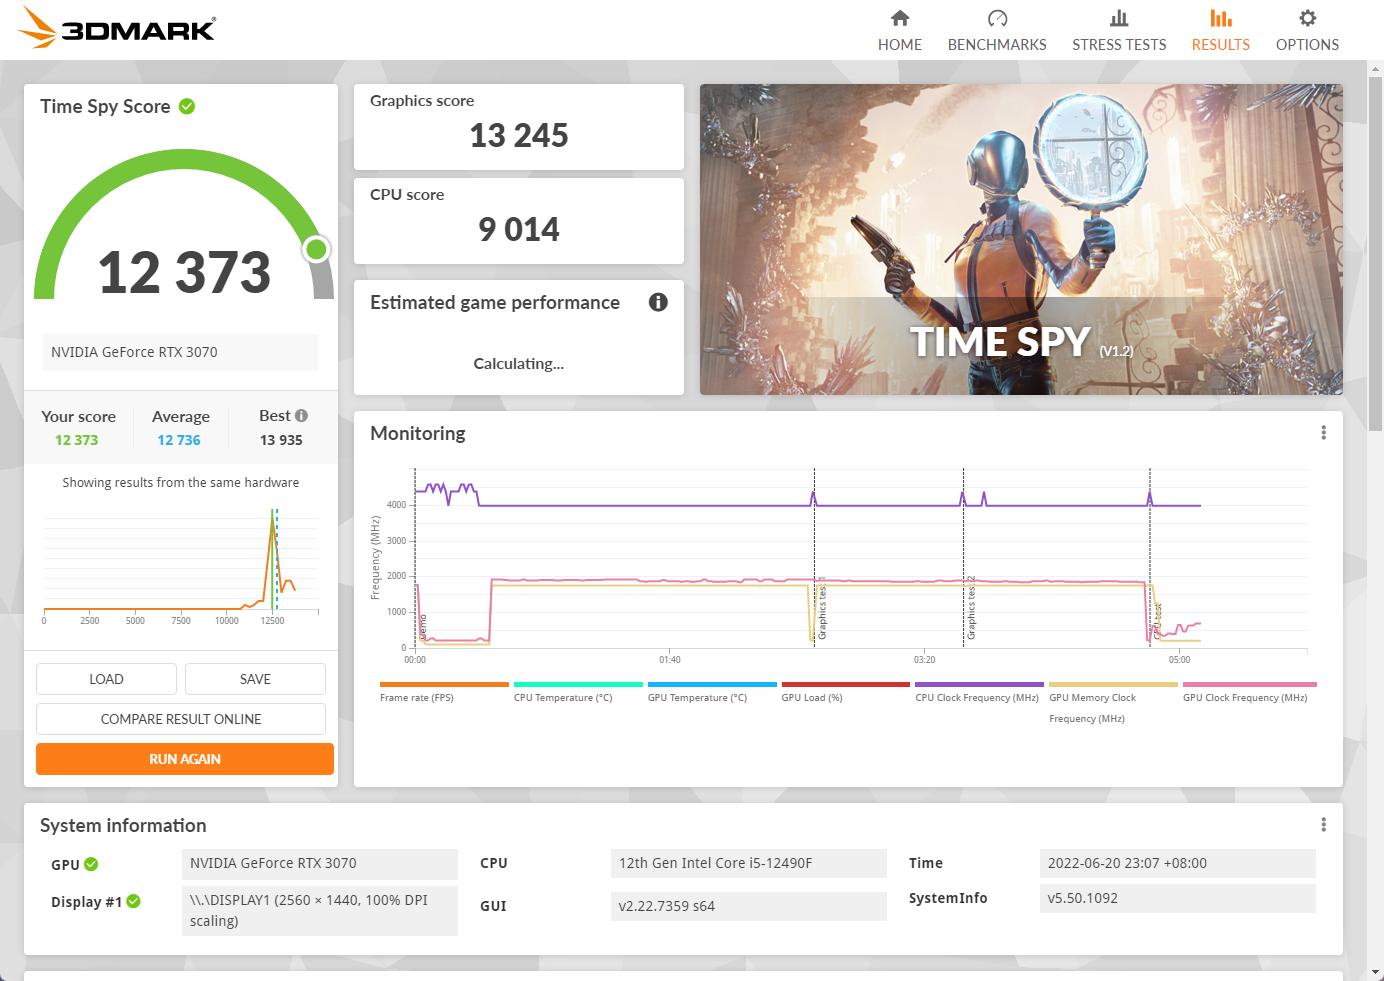The width and height of the screenshot is (1384, 981).
Task: Click the Time Spy banner image
Action: click(1020, 239)
